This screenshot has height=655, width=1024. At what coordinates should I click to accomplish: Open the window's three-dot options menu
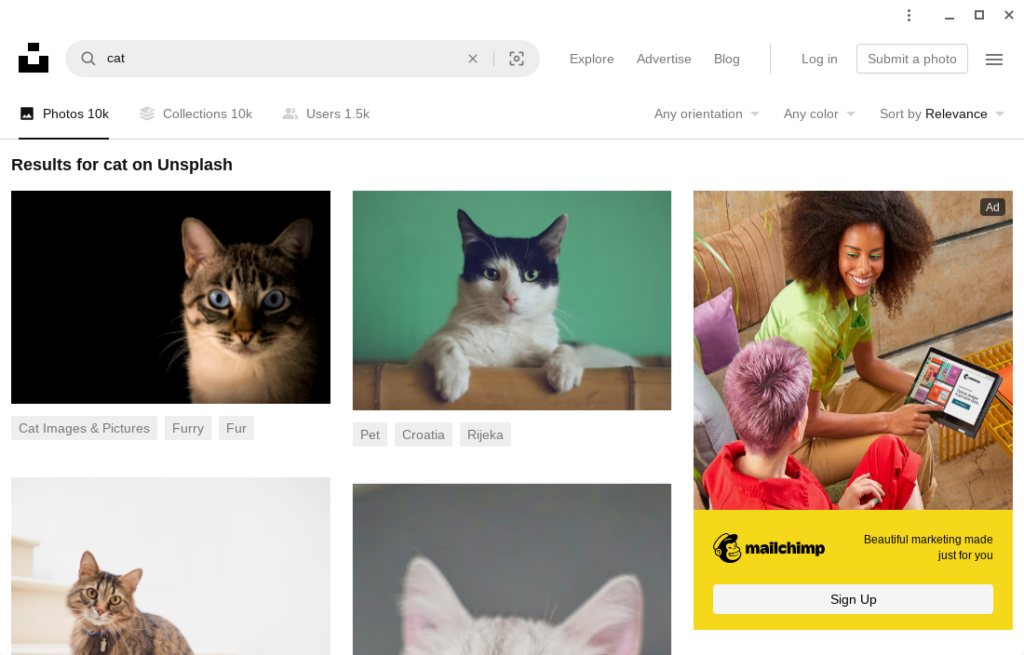[908, 15]
